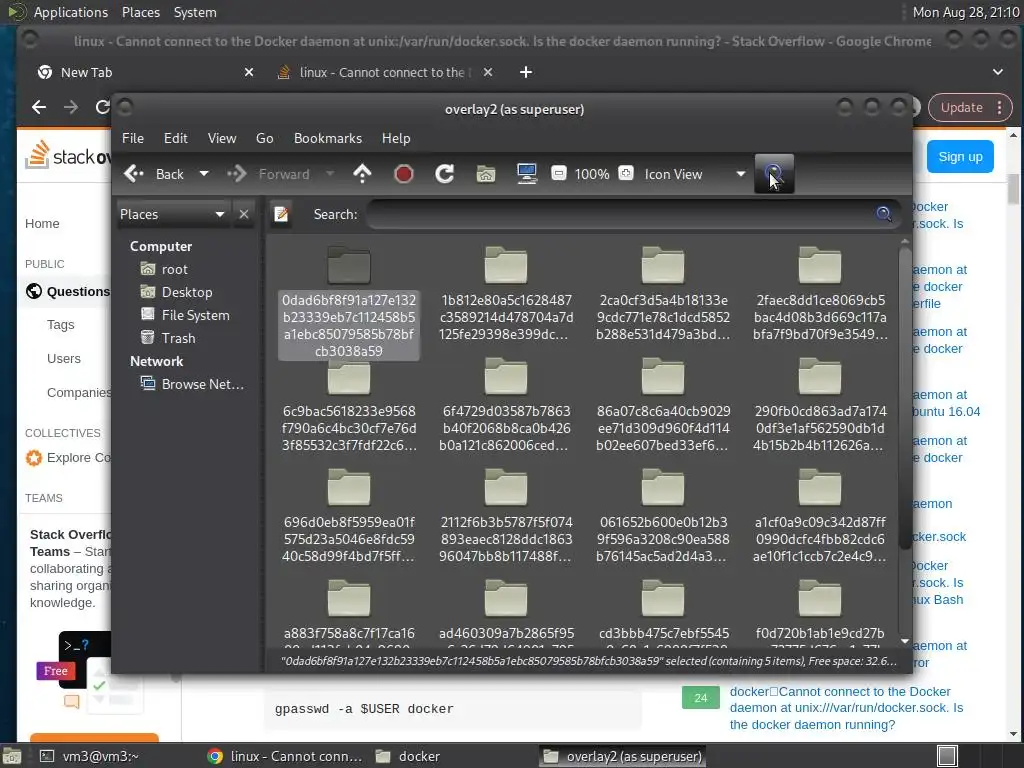Select Trash in Places sidebar

point(168,338)
